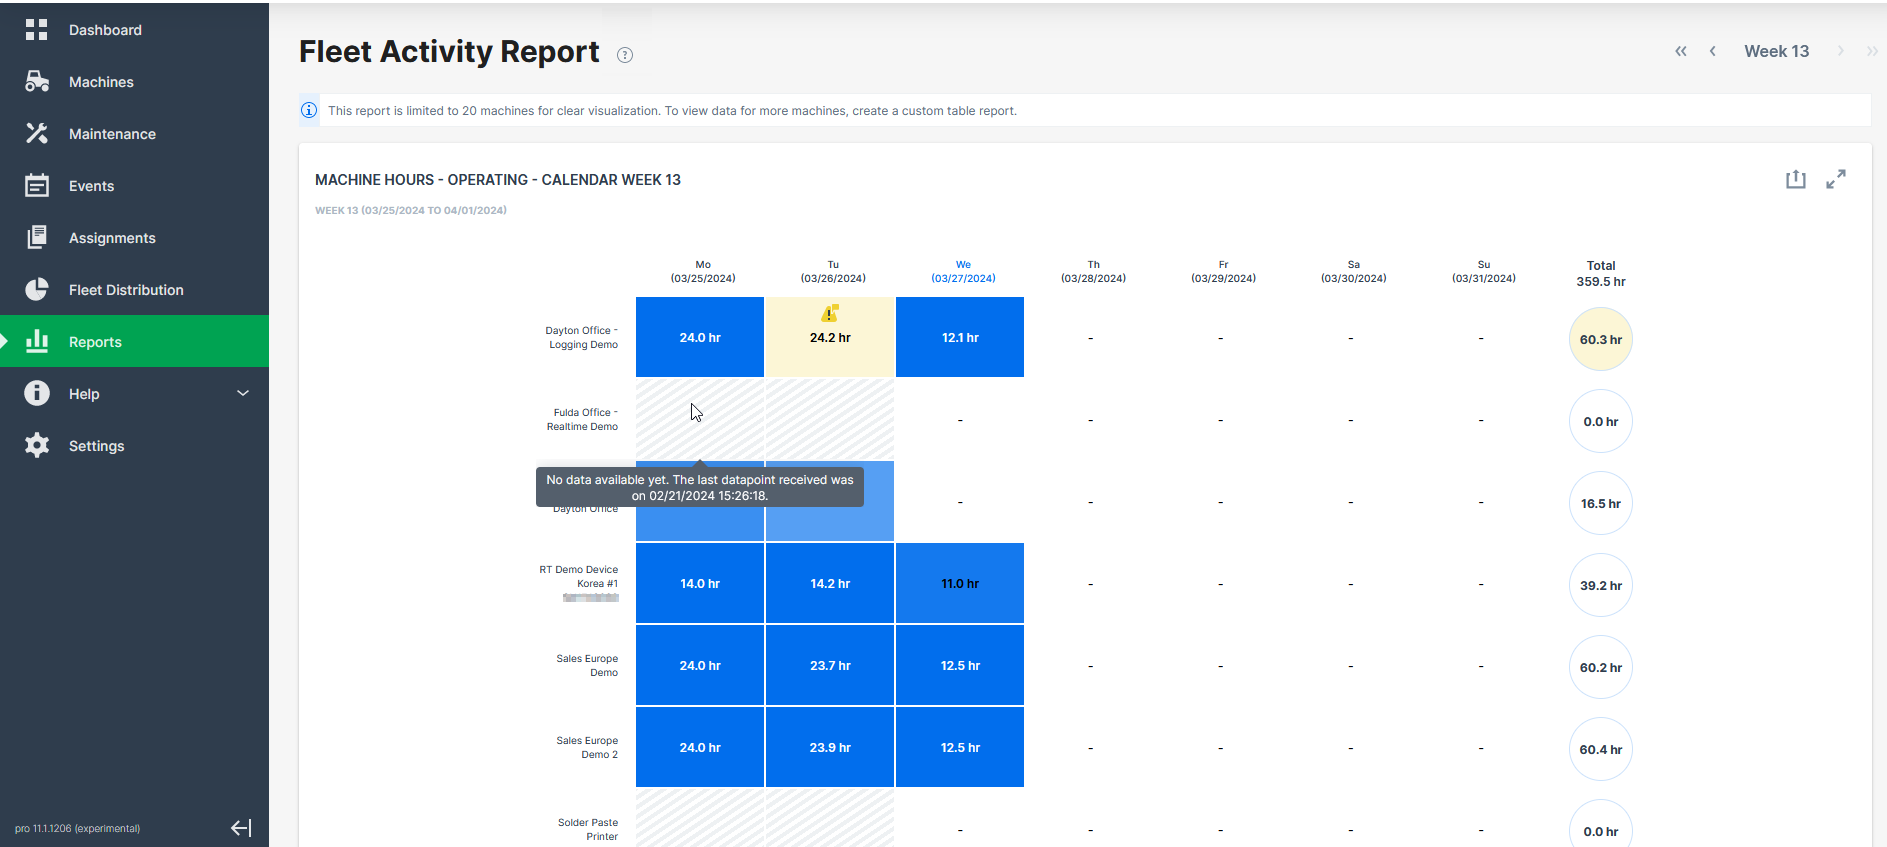
Task: Click the 14.0 hr Monday cell for Korea device
Action: pos(700,583)
